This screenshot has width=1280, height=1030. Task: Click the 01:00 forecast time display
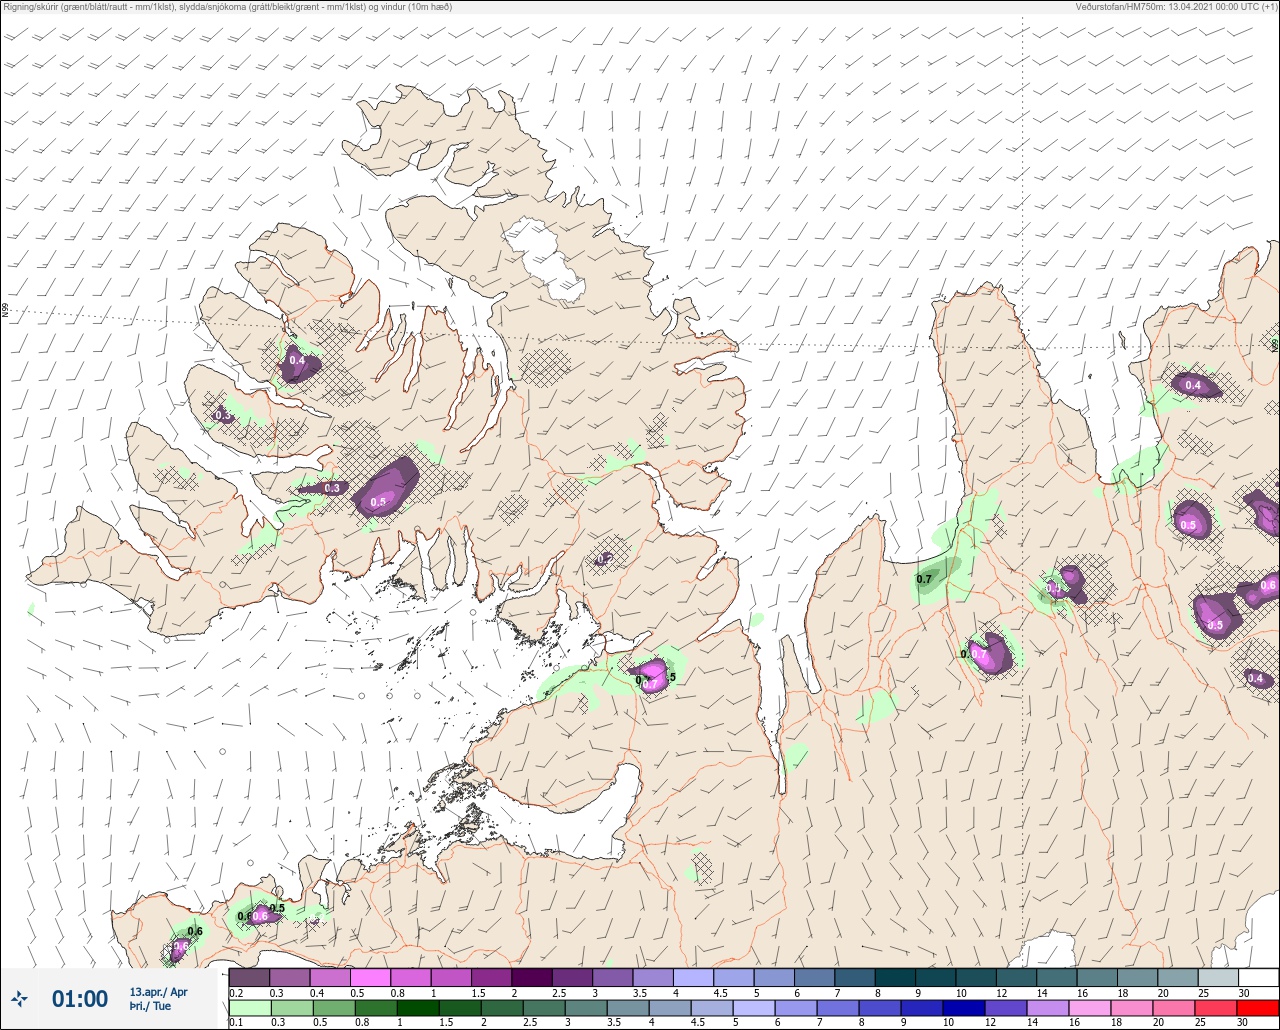pyautogui.click(x=80, y=999)
